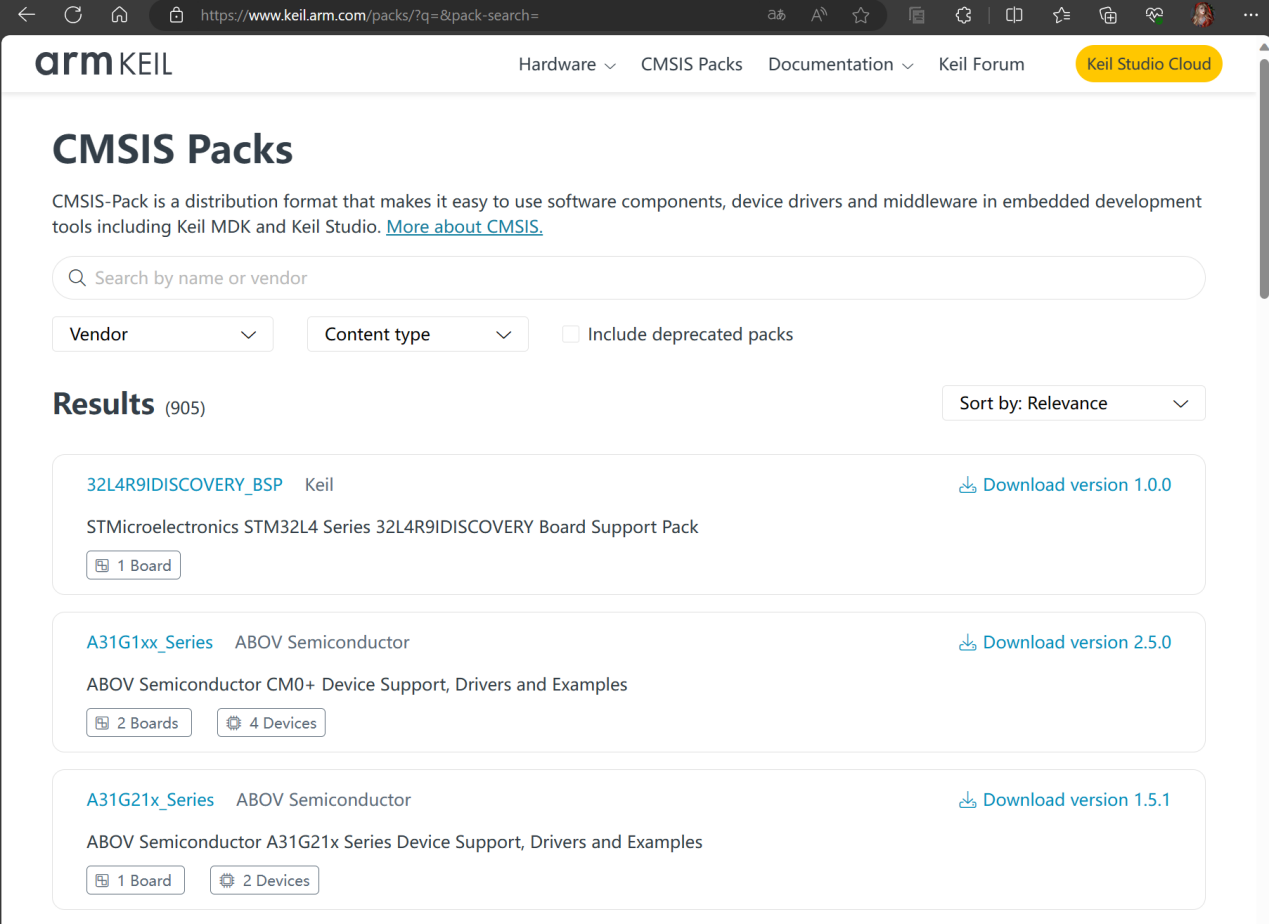This screenshot has width=1269, height=924.
Task: Click download icon for A31G21x_Series
Action: pos(967,800)
